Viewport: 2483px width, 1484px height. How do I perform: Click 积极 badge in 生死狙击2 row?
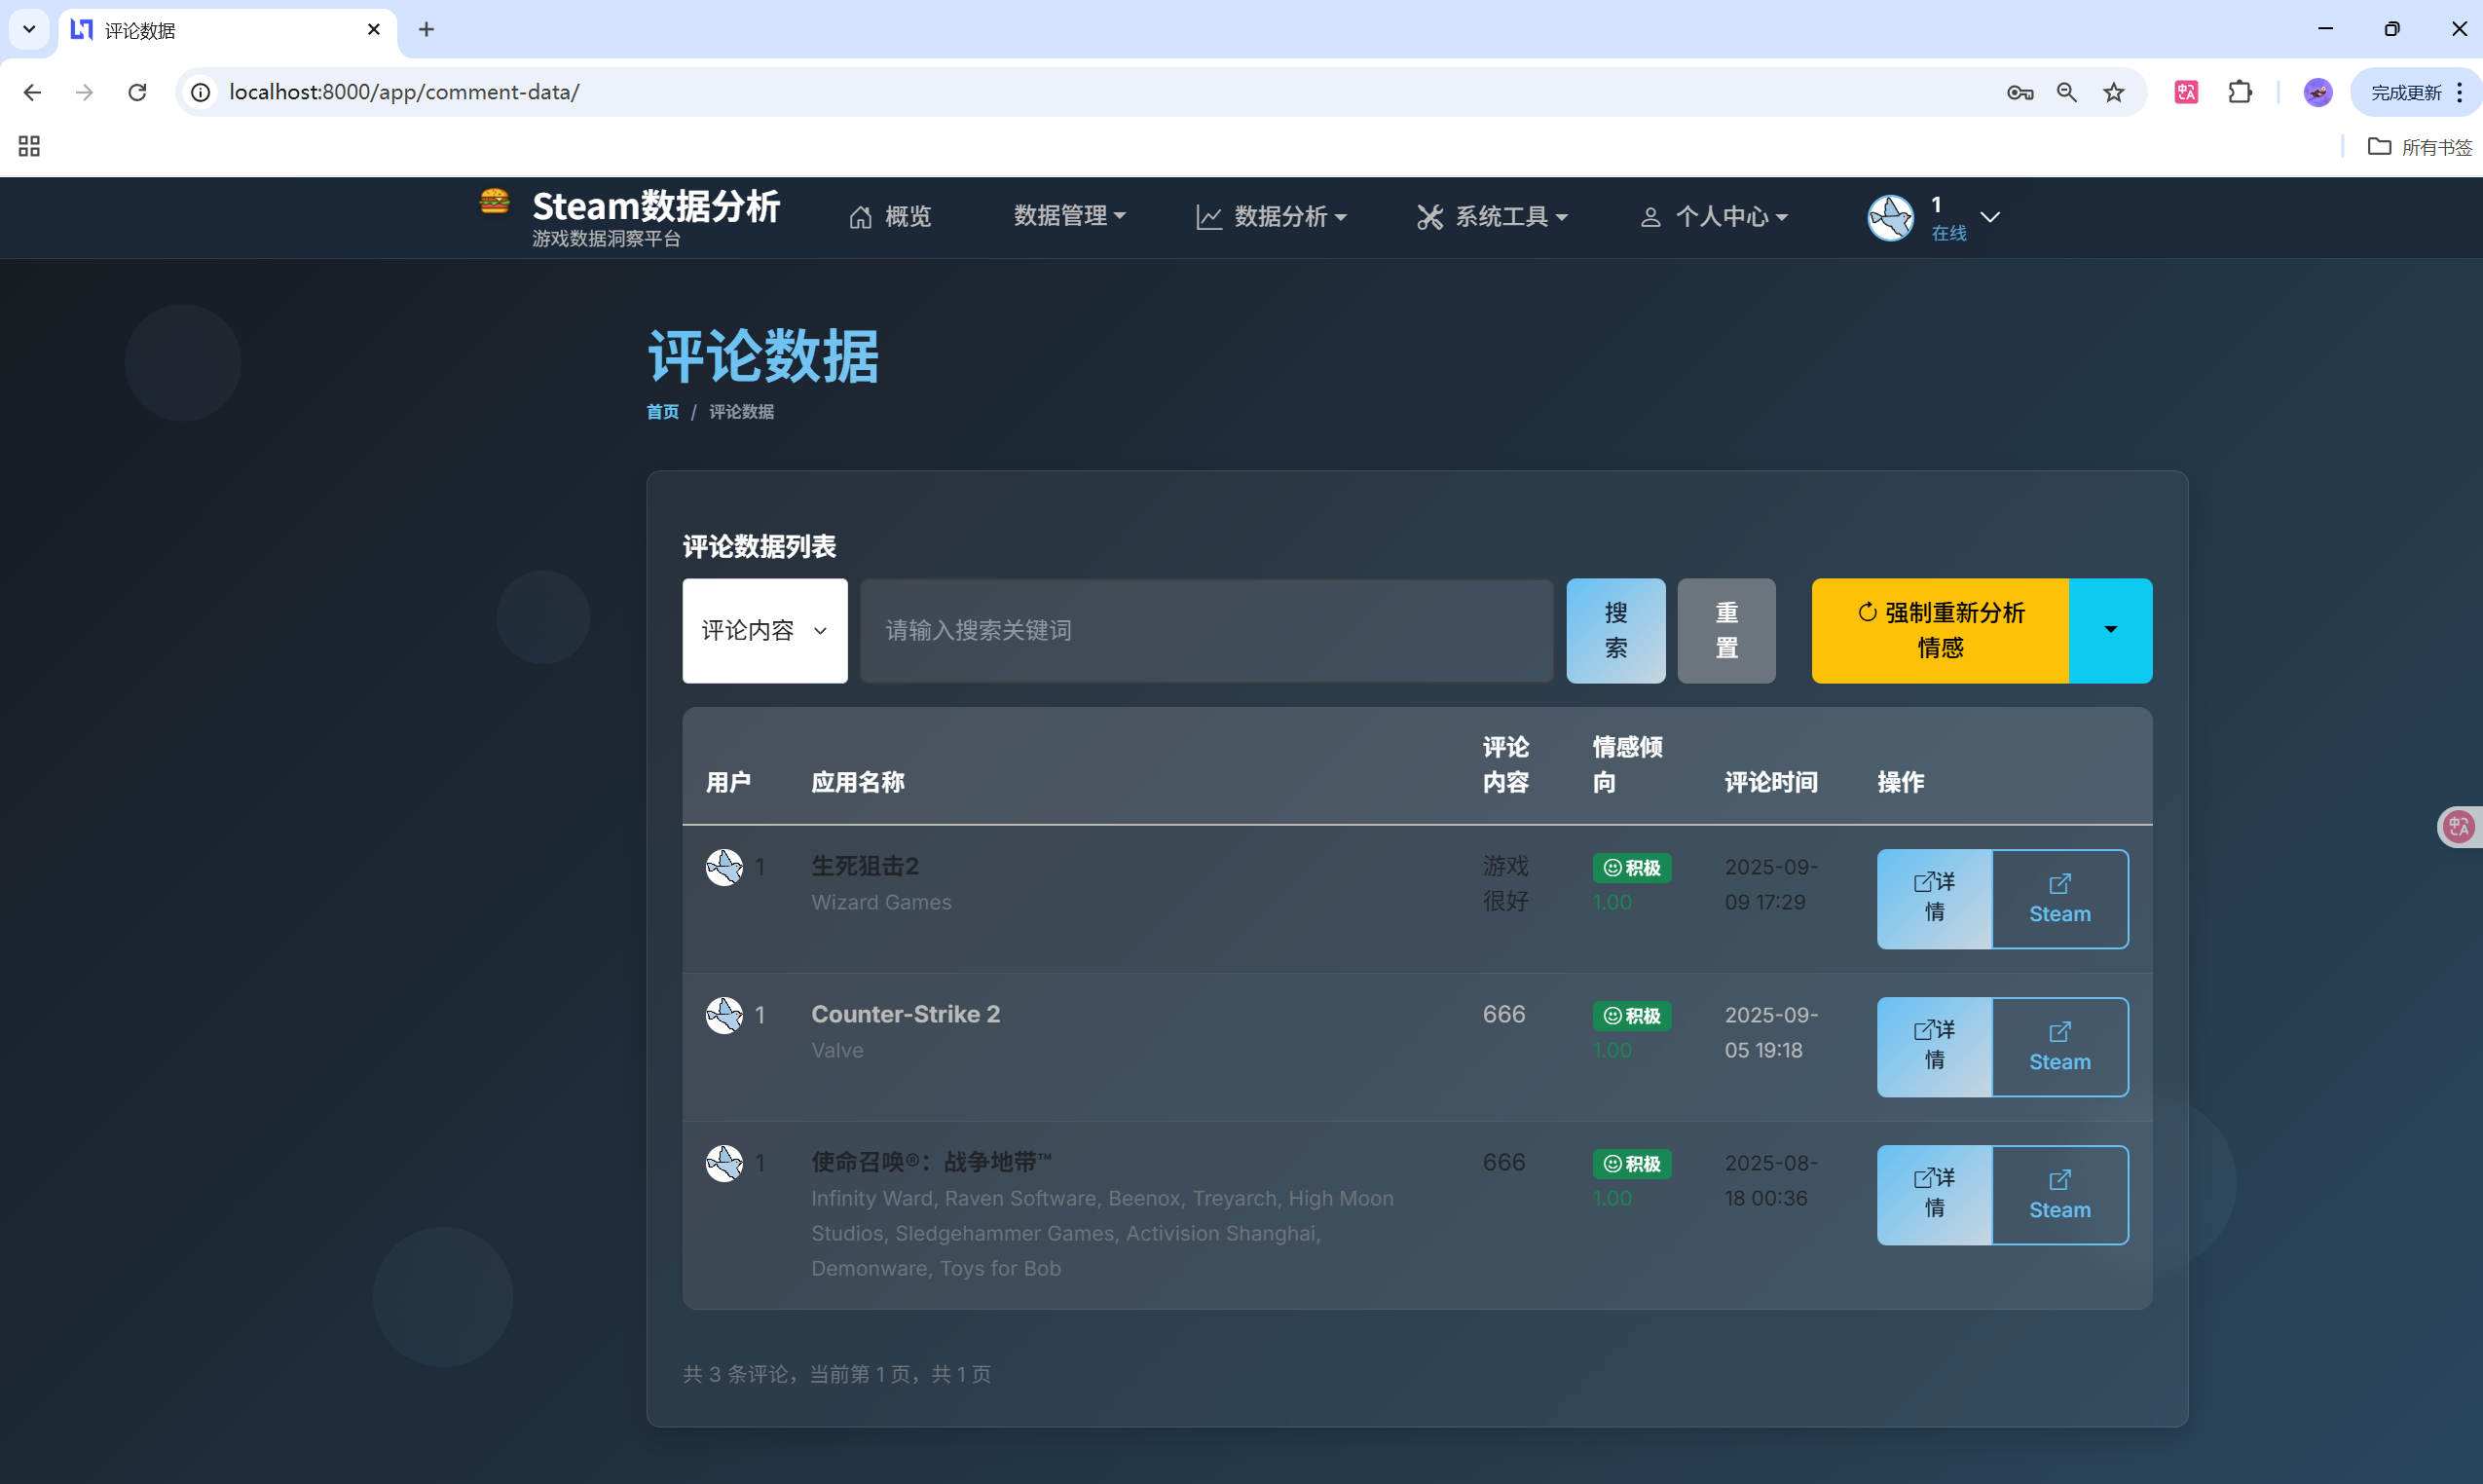[x=1632, y=868]
